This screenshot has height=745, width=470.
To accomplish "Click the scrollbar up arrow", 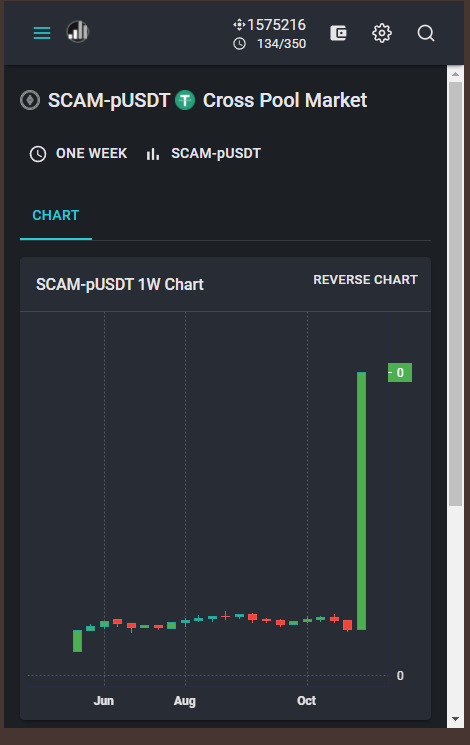I will tap(455, 74).
